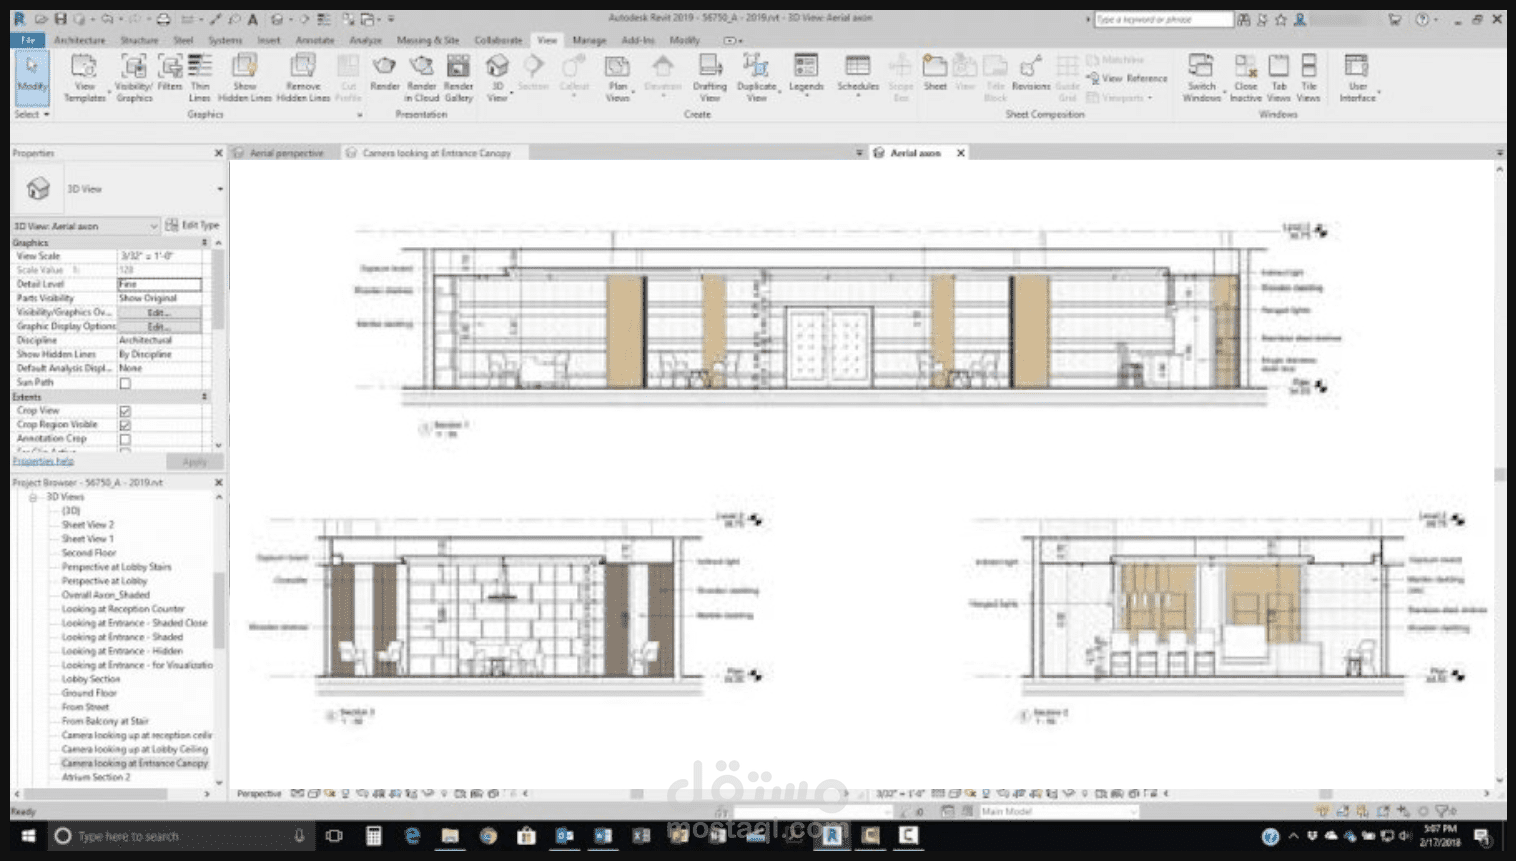Switch to the Annotate ribbon tab
This screenshot has height=861, width=1516.
pyautogui.click(x=315, y=40)
